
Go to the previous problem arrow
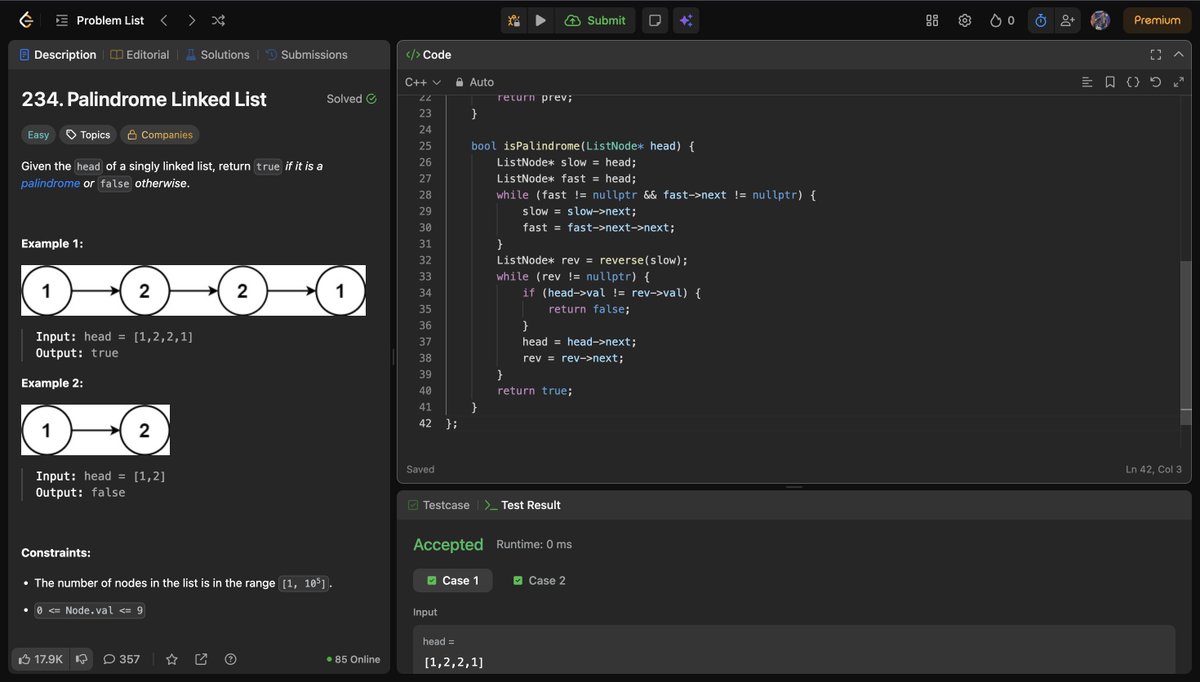165,20
